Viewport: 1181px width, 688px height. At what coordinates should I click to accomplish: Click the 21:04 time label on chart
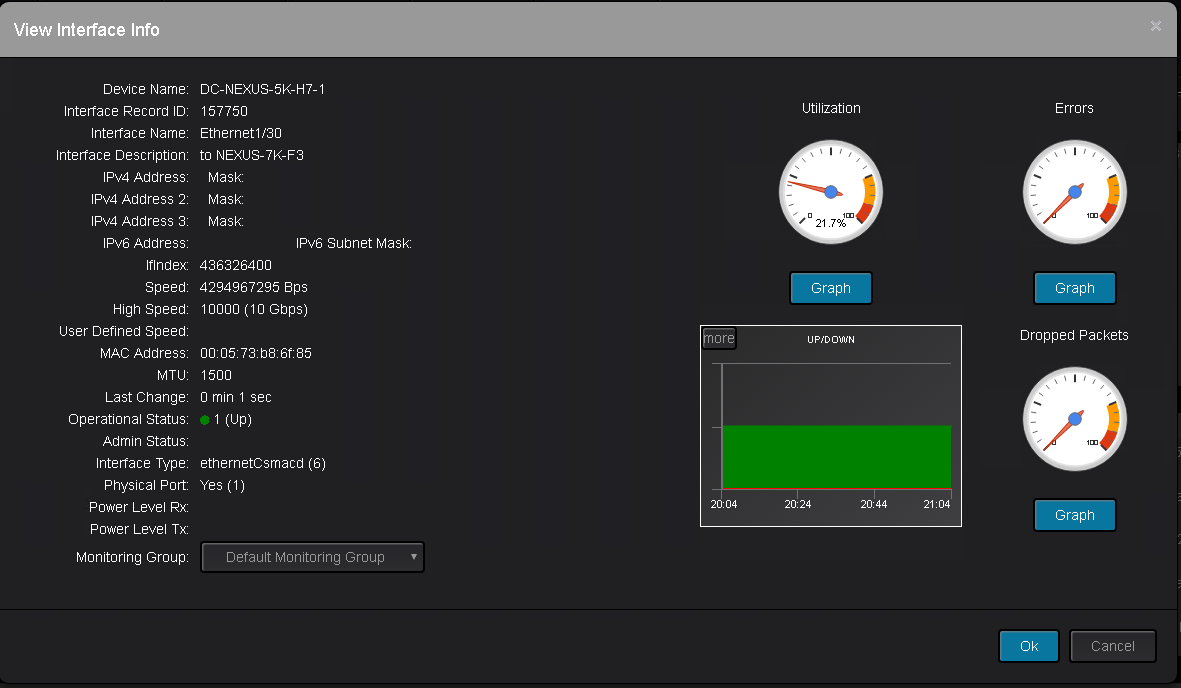pos(937,504)
